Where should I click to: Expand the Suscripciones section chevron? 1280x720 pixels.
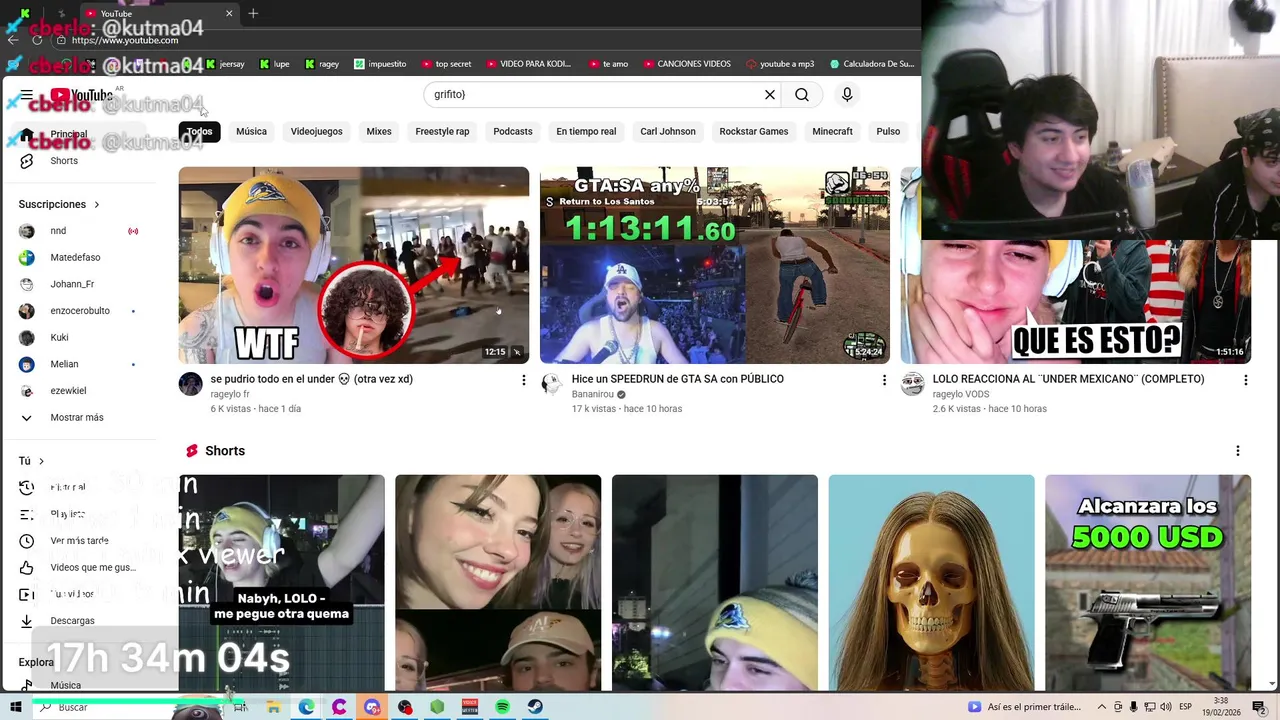point(97,205)
